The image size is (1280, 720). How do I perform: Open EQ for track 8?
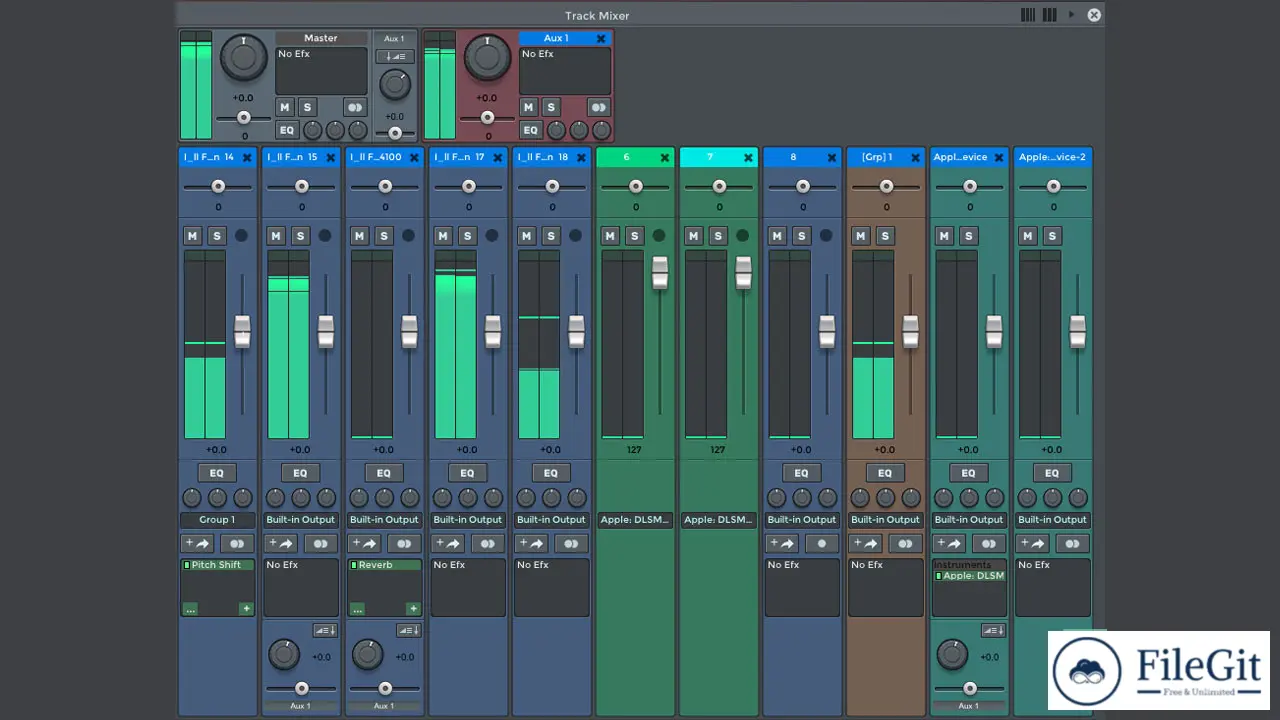click(x=802, y=473)
